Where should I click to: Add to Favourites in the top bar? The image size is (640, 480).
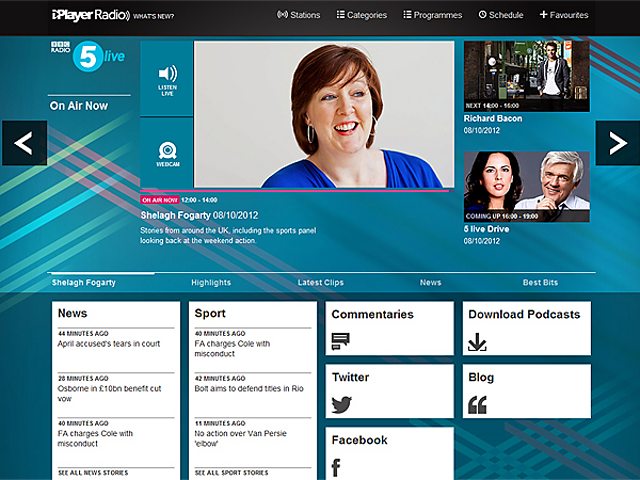pyautogui.click(x=564, y=15)
